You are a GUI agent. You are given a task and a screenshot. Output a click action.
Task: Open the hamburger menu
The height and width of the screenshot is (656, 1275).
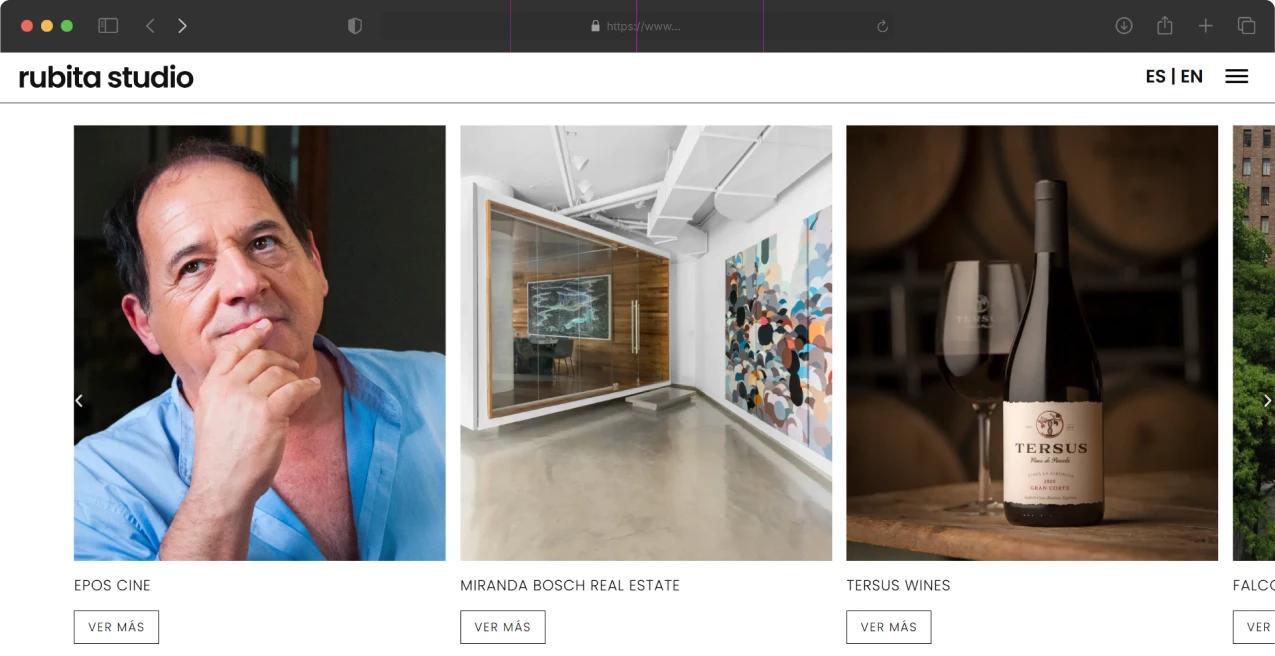(x=1237, y=77)
